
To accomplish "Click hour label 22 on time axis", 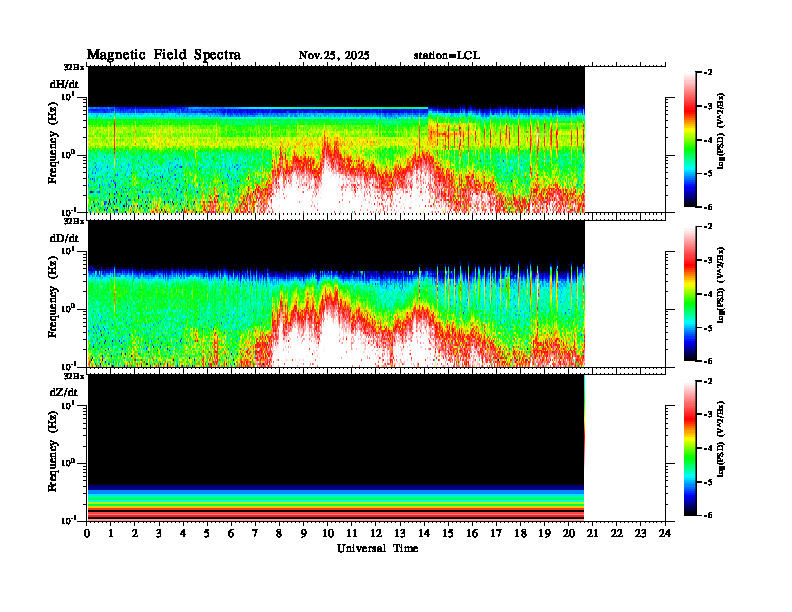I will coord(616,533).
